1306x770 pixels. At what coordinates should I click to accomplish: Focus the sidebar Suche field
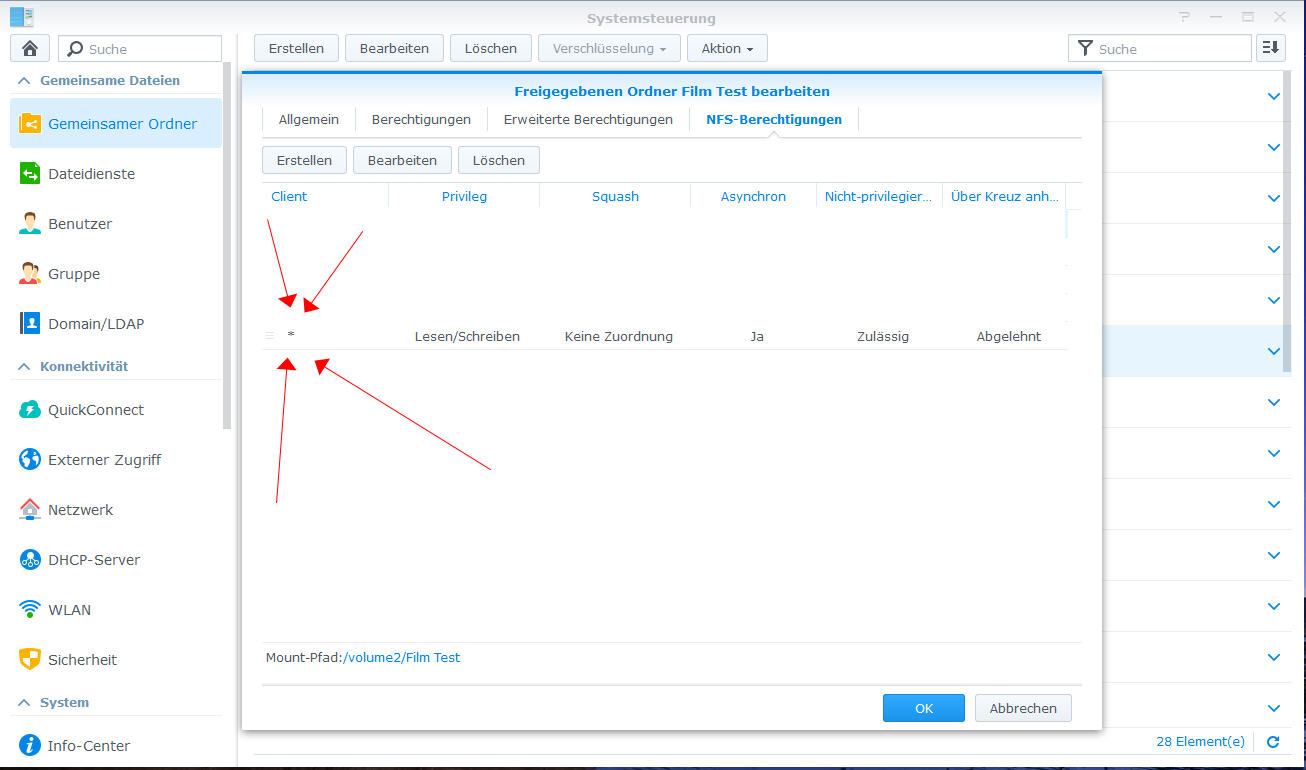coord(140,48)
